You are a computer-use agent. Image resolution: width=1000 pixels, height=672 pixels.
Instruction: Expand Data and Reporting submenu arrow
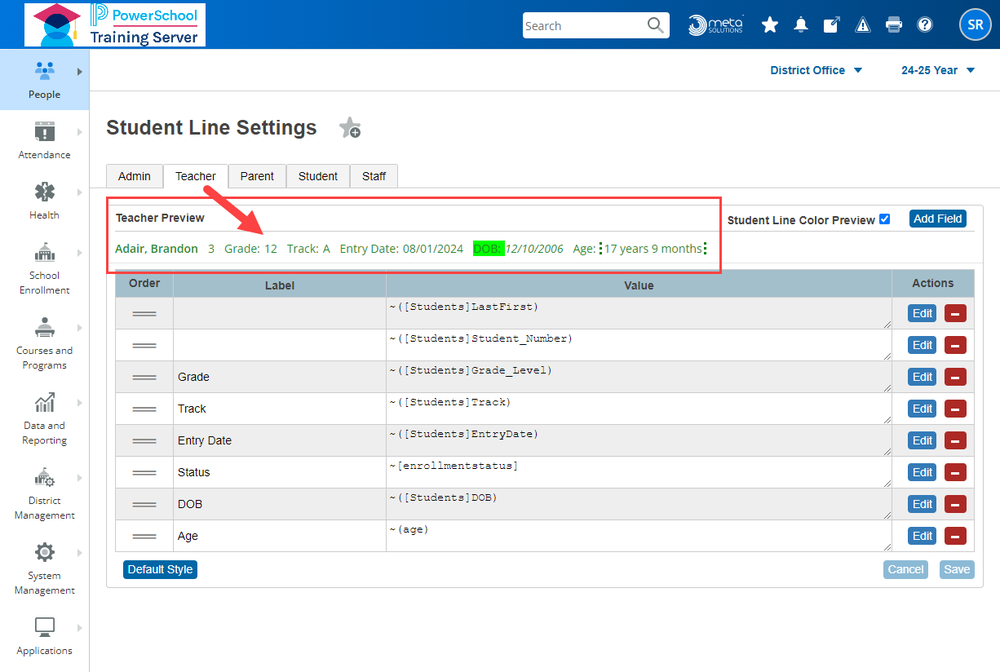click(79, 402)
